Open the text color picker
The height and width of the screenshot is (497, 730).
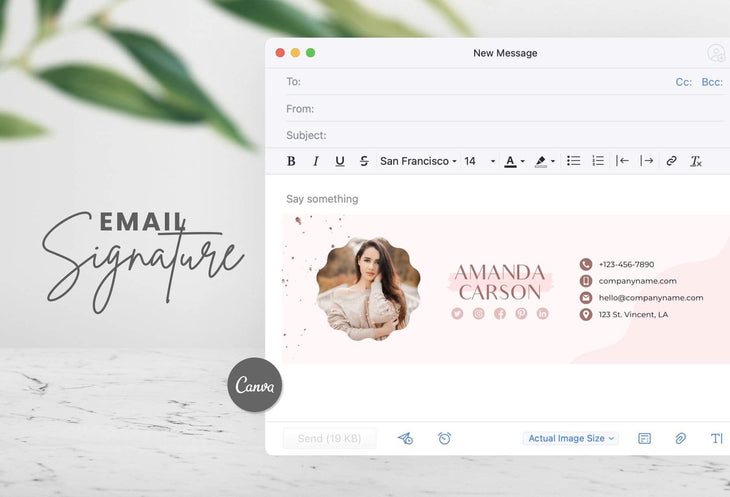pos(514,161)
